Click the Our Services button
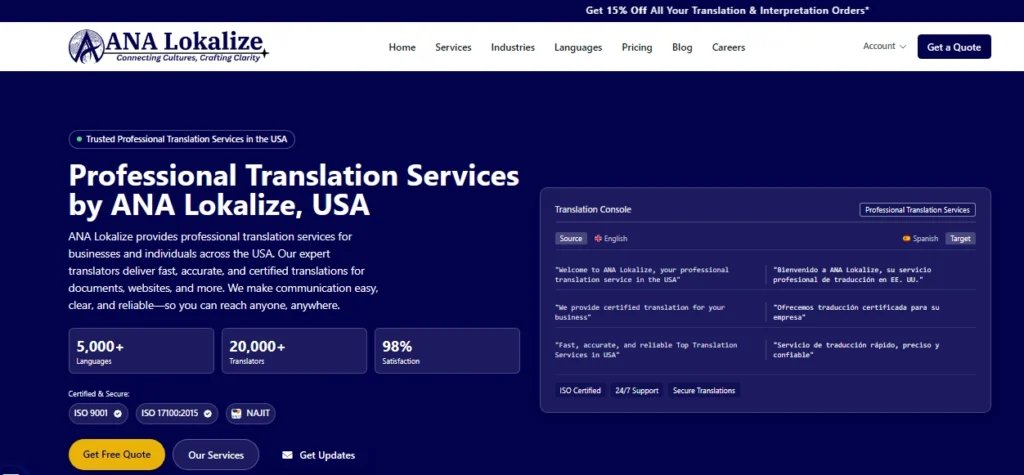The image size is (1024, 475). click(216, 455)
